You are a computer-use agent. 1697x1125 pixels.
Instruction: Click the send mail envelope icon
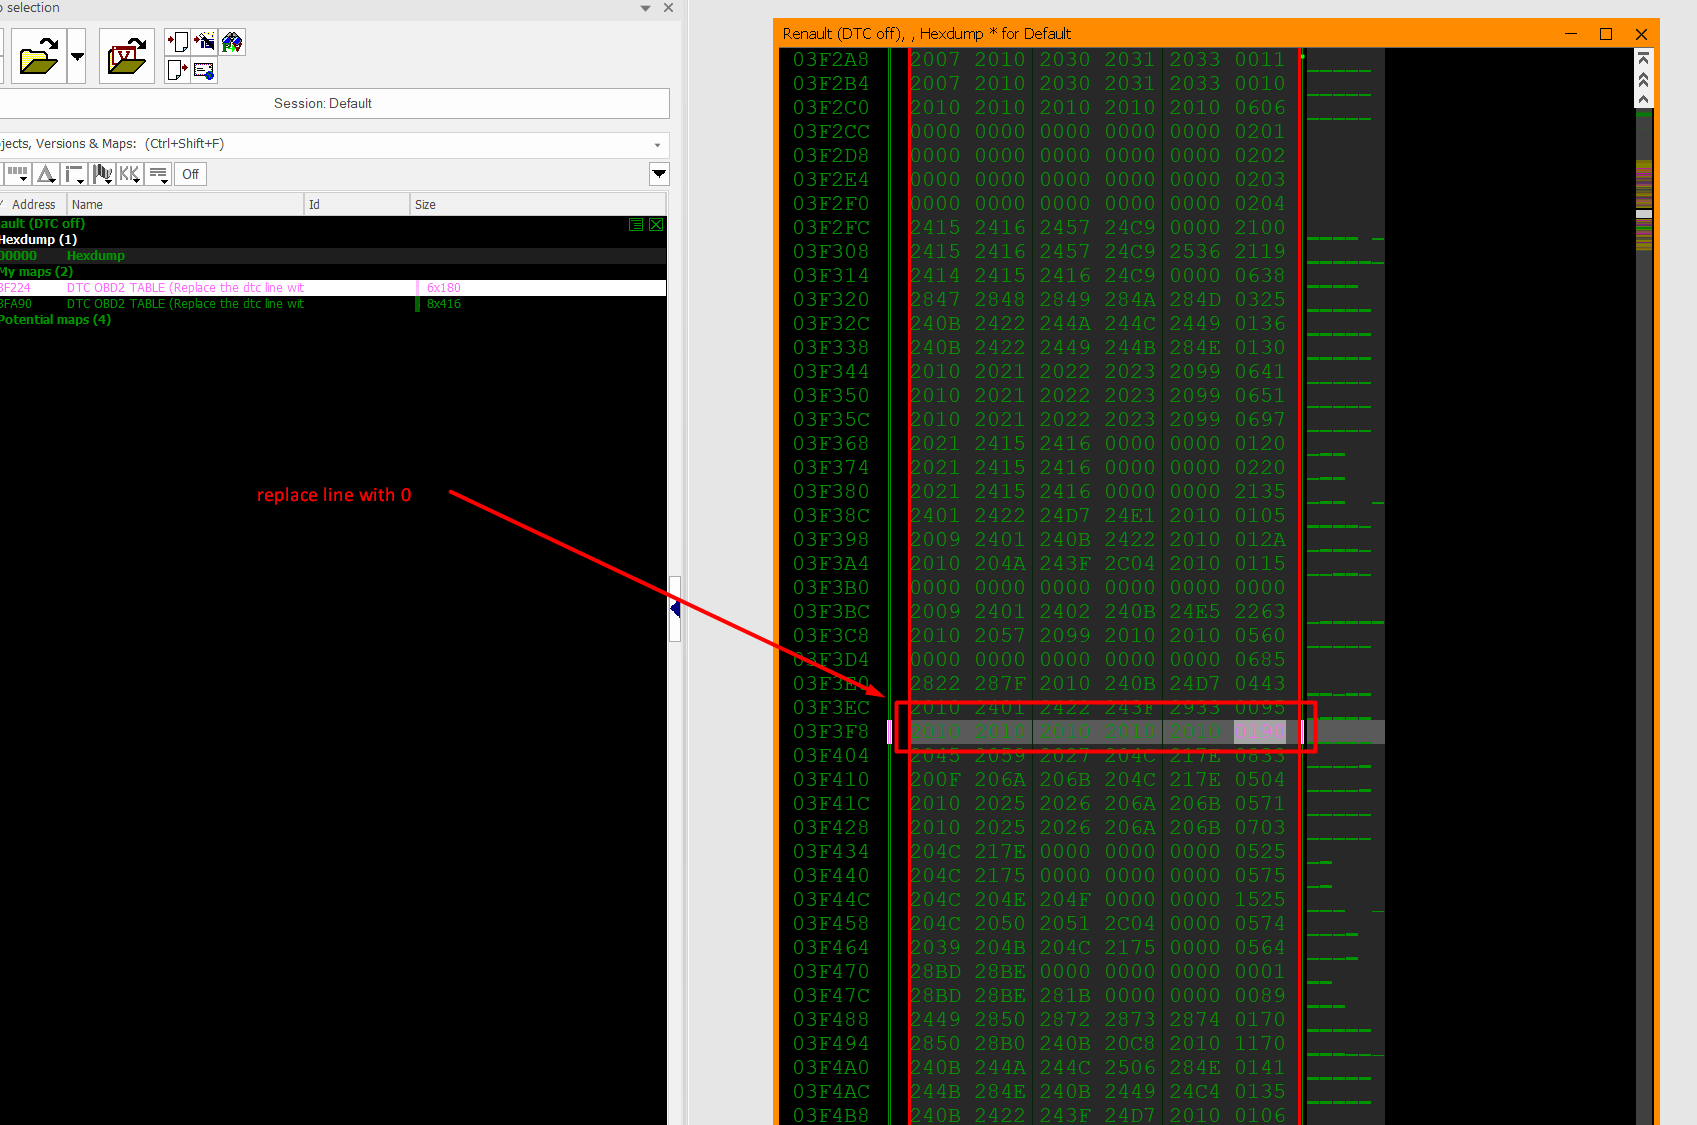click(x=205, y=69)
